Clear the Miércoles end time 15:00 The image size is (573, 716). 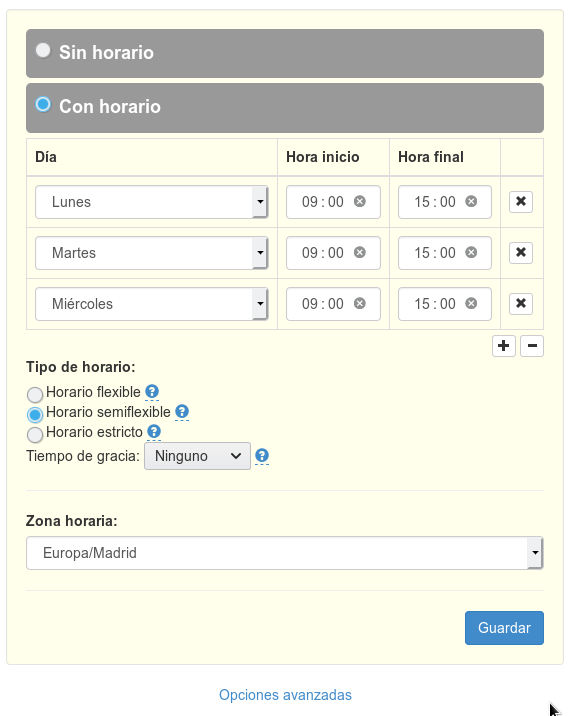click(x=471, y=304)
